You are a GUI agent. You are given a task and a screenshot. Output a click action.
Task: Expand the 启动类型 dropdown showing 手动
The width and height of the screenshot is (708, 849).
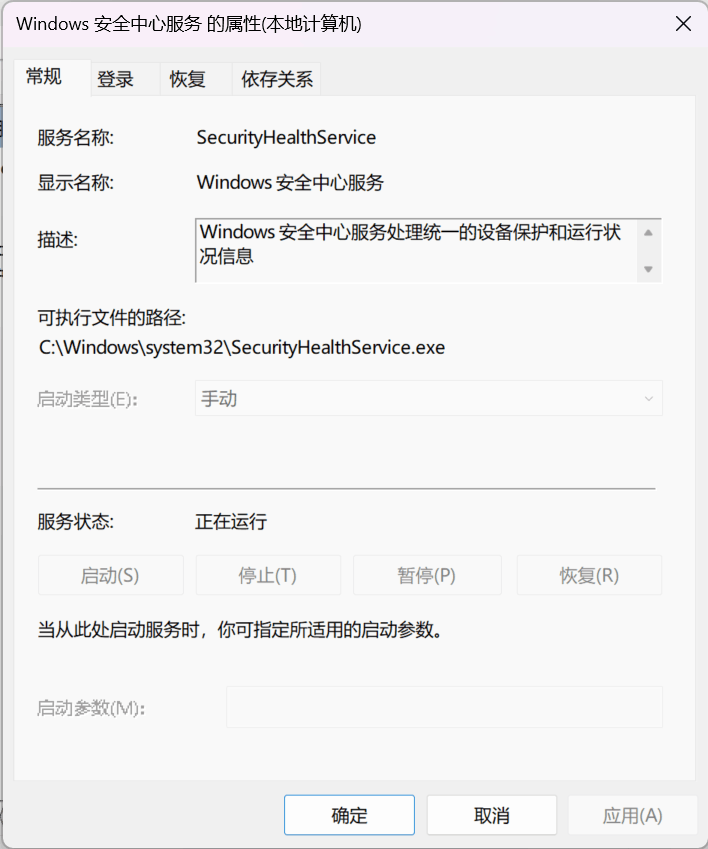coord(429,399)
